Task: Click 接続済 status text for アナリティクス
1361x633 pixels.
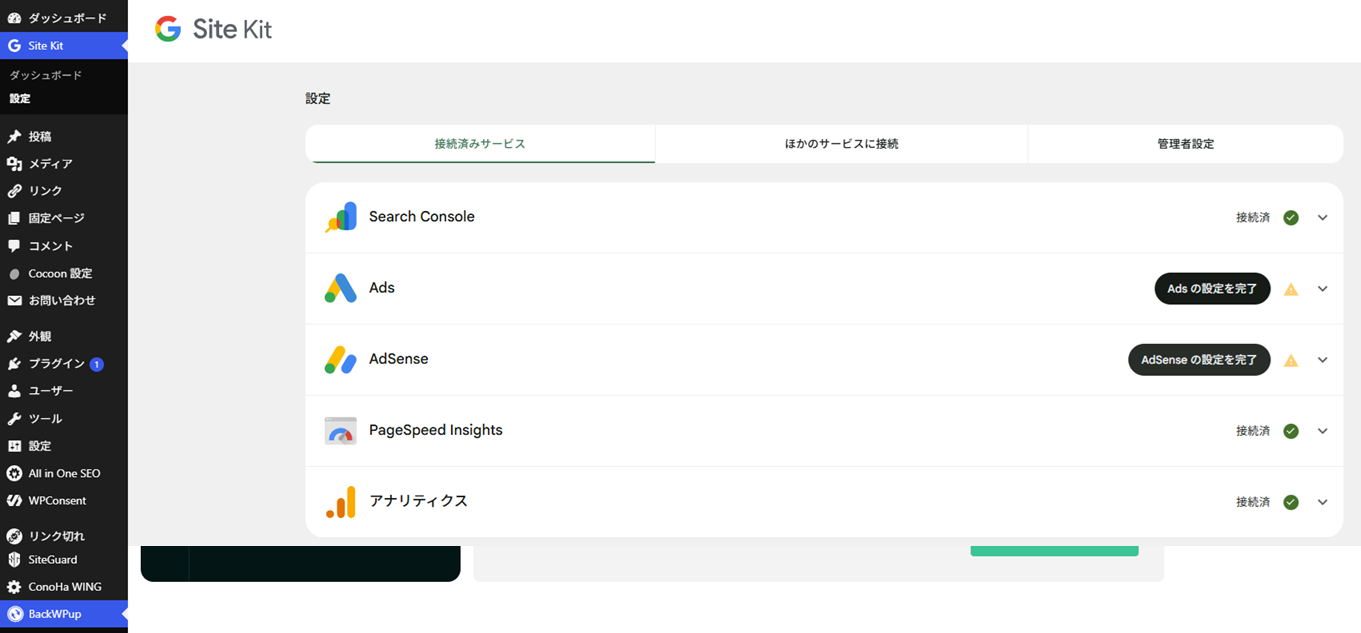Action: point(1253,502)
